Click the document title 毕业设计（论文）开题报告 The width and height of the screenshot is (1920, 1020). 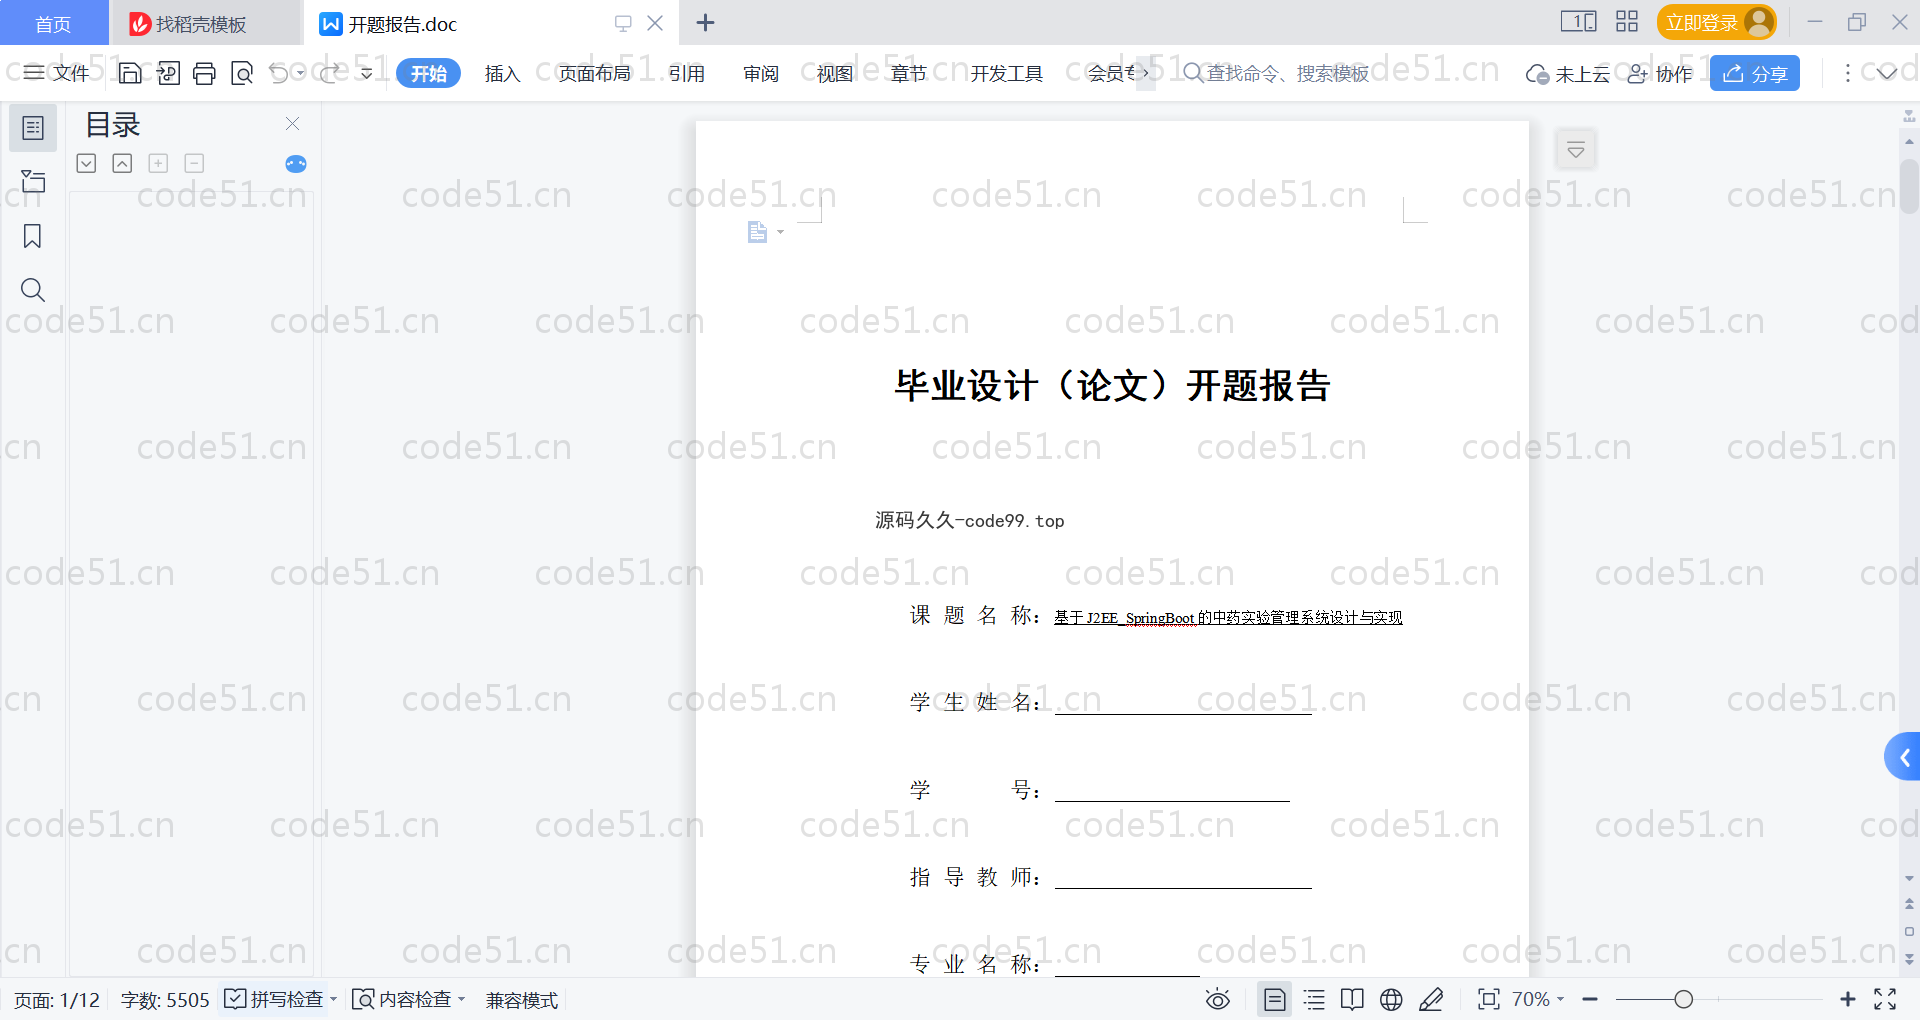(x=1112, y=385)
